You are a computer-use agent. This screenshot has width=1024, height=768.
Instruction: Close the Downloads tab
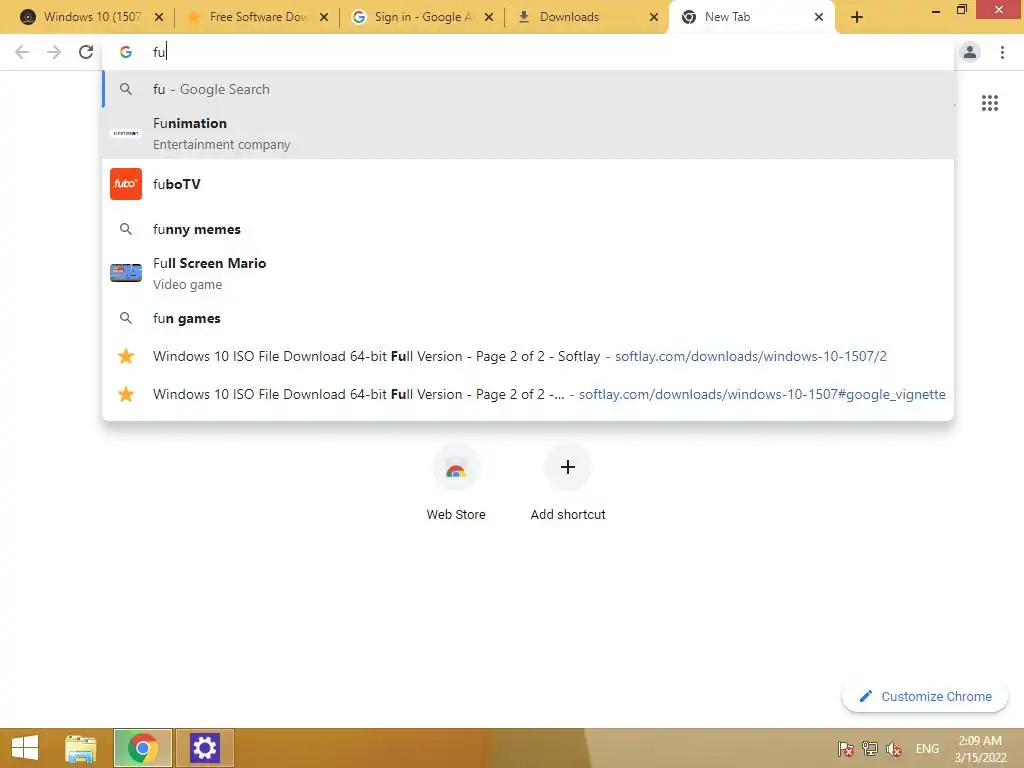tap(654, 18)
